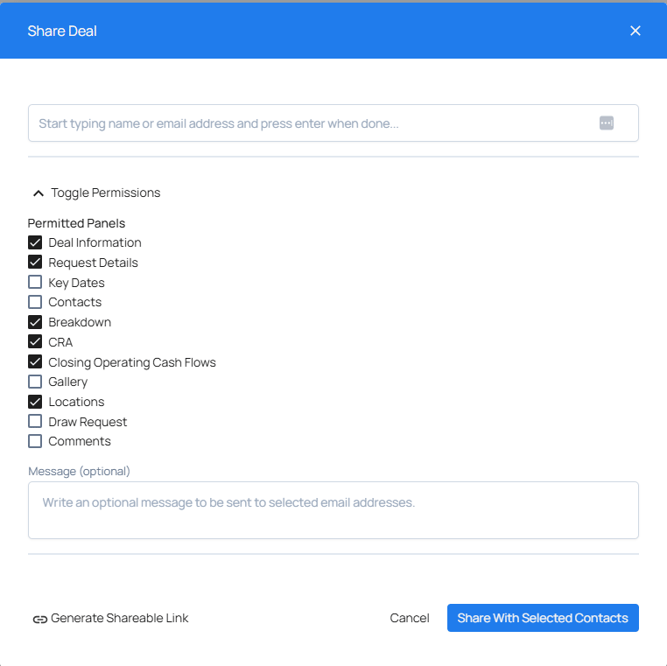Click the name or email address field
The height and width of the screenshot is (666, 667).
310,124
